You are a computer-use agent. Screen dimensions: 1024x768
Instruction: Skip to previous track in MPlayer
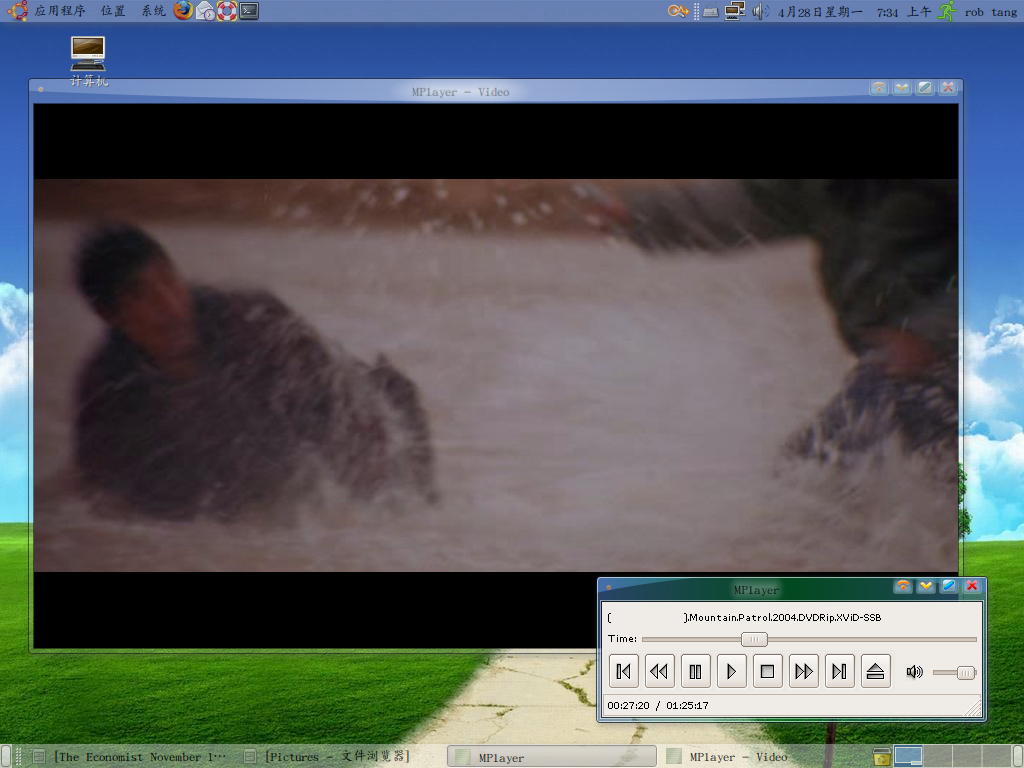624,671
